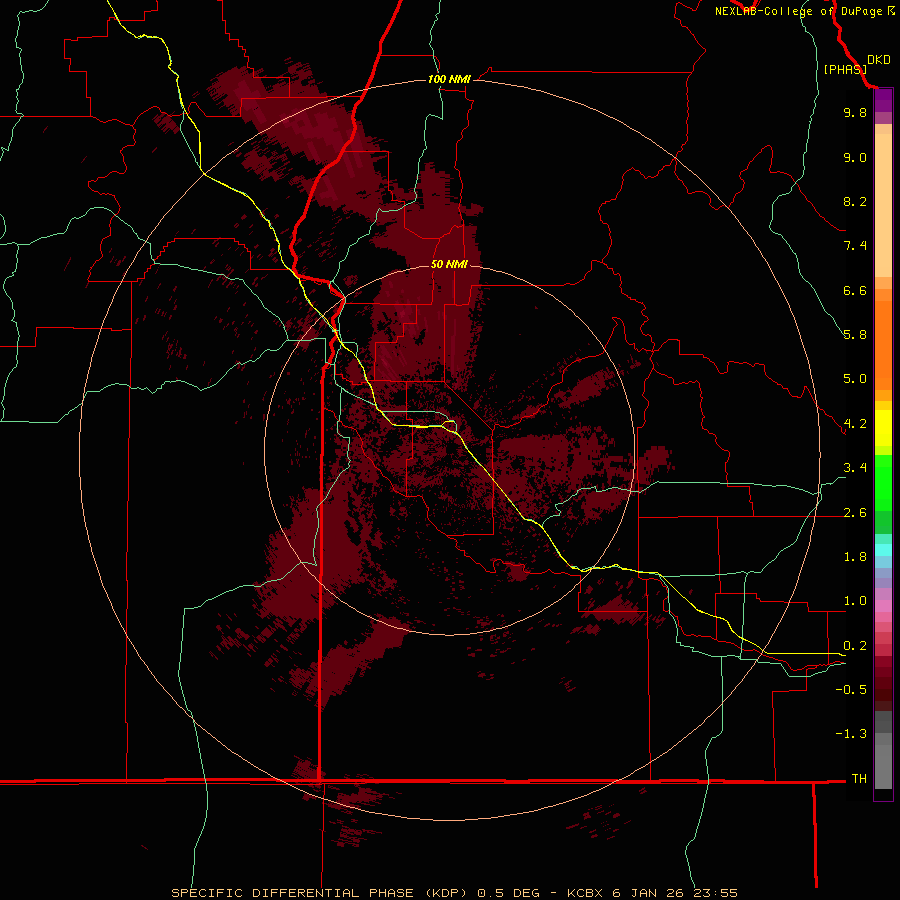Click the -0.5 scale value
Viewport: 900px width, 900px height.
[x=851, y=690]
